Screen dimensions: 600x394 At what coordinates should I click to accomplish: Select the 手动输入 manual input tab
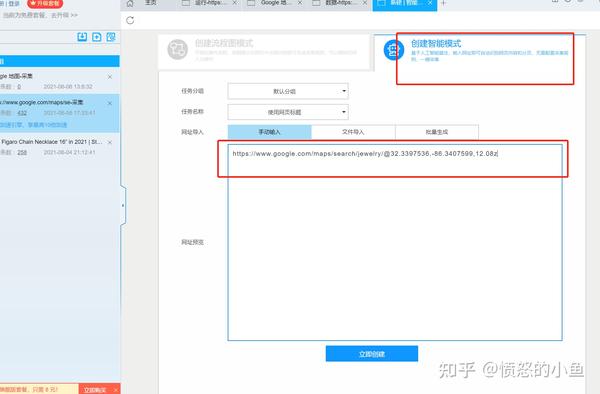[x=270, y=132]
